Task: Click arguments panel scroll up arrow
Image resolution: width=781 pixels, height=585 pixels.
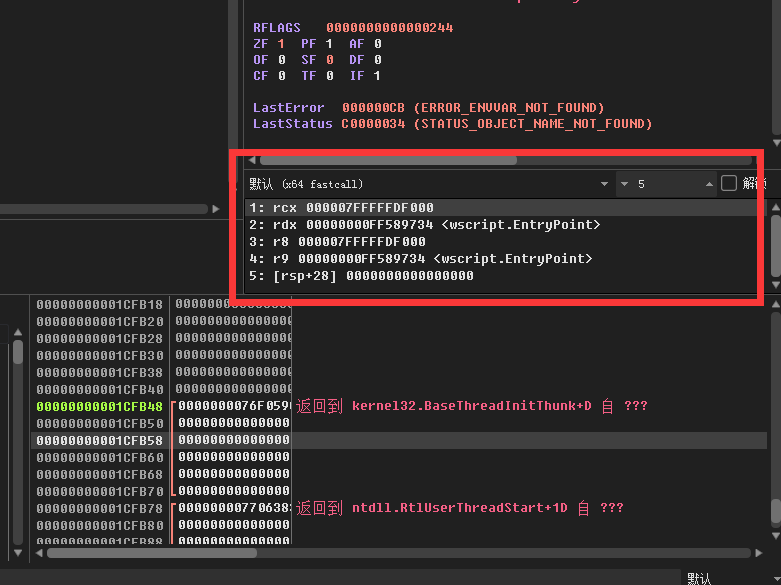Action: (776, 207)
